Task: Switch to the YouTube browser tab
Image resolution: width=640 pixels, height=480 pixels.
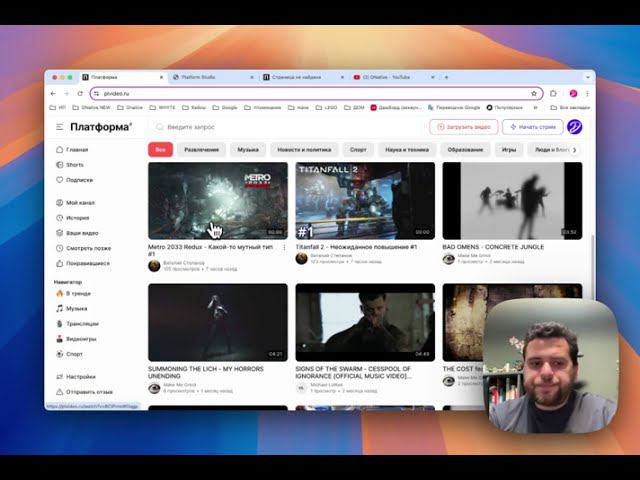Action: tap(394, 77)
